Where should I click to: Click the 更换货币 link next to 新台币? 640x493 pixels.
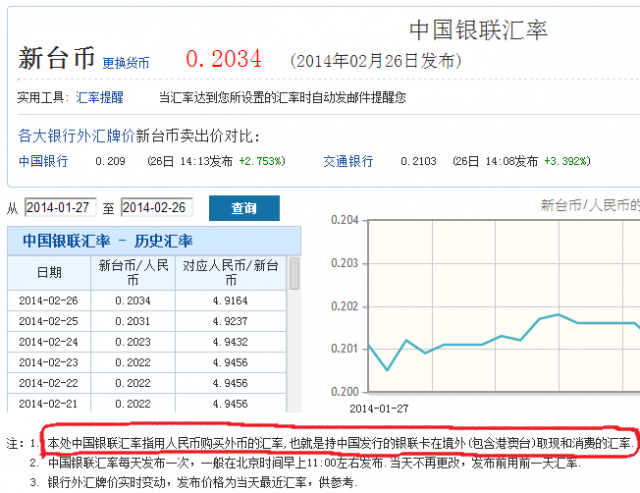(x=126, y=63)
